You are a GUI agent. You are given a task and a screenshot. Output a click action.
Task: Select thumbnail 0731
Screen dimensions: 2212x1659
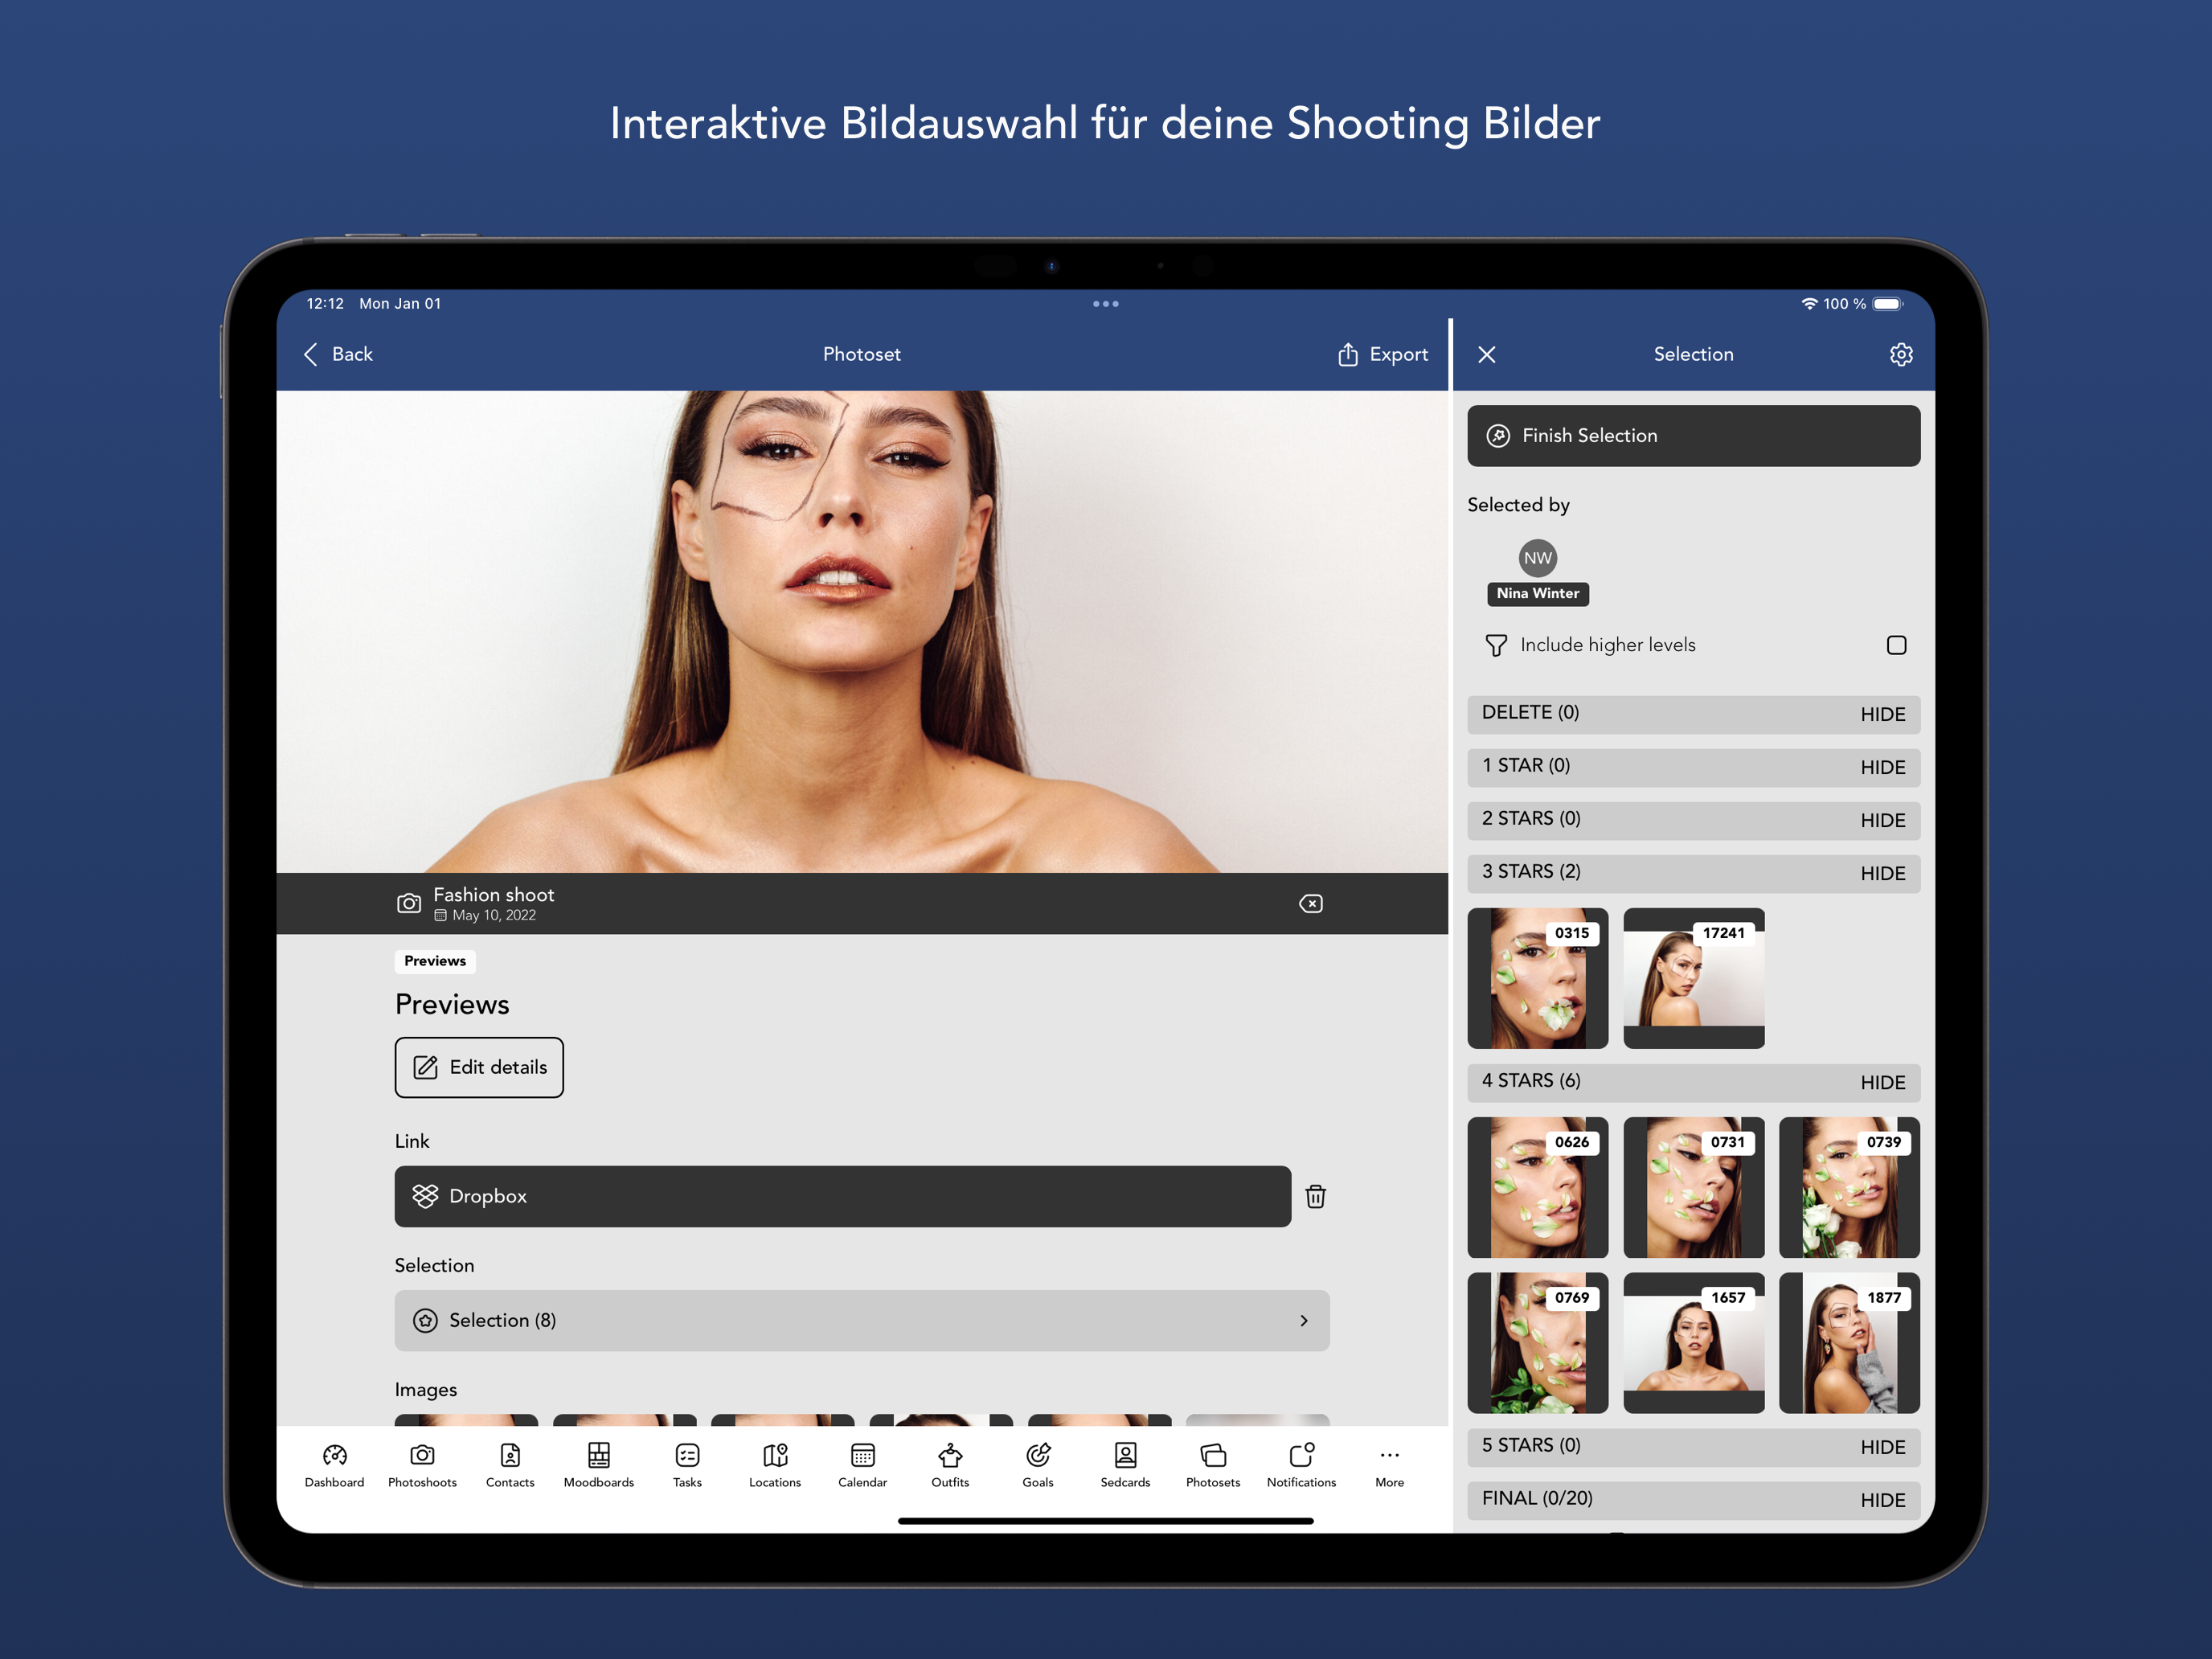(x=1693, y=1187)
